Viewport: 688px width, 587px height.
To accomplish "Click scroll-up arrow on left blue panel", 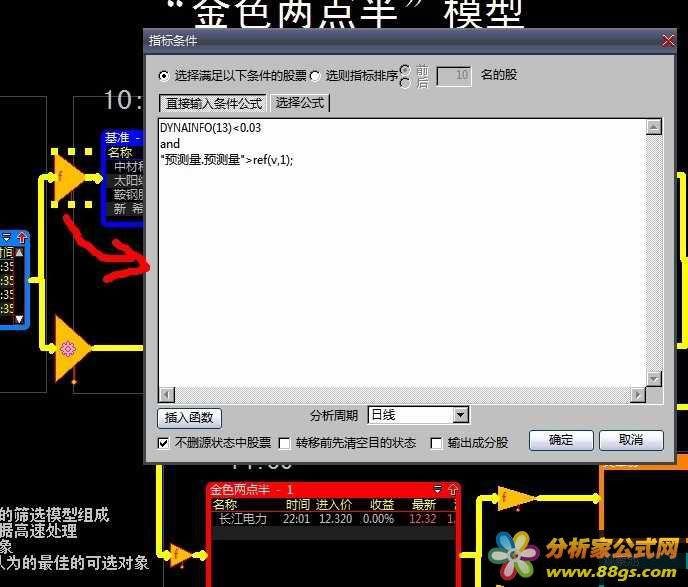I will pyautogui.click(x=19, y=252).
